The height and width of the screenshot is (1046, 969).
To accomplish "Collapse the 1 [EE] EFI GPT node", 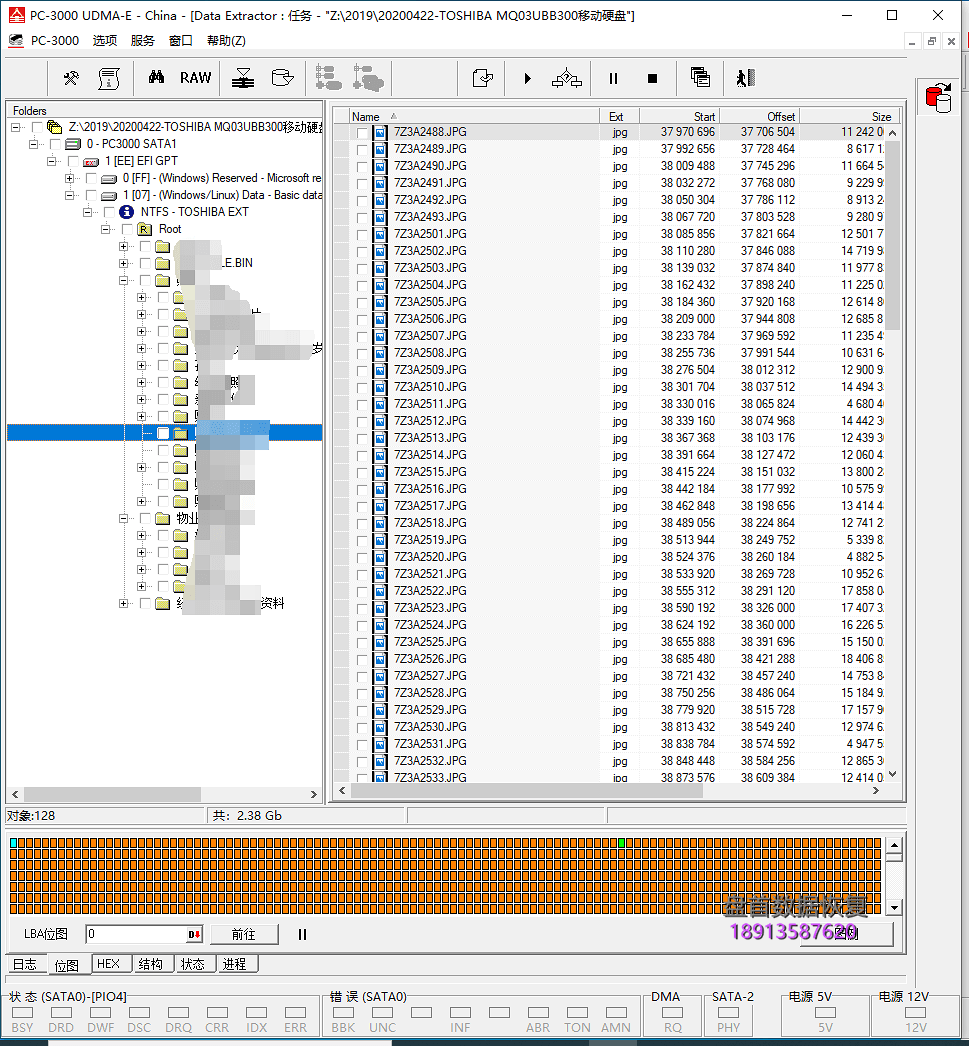I will [x=51, y=161].
